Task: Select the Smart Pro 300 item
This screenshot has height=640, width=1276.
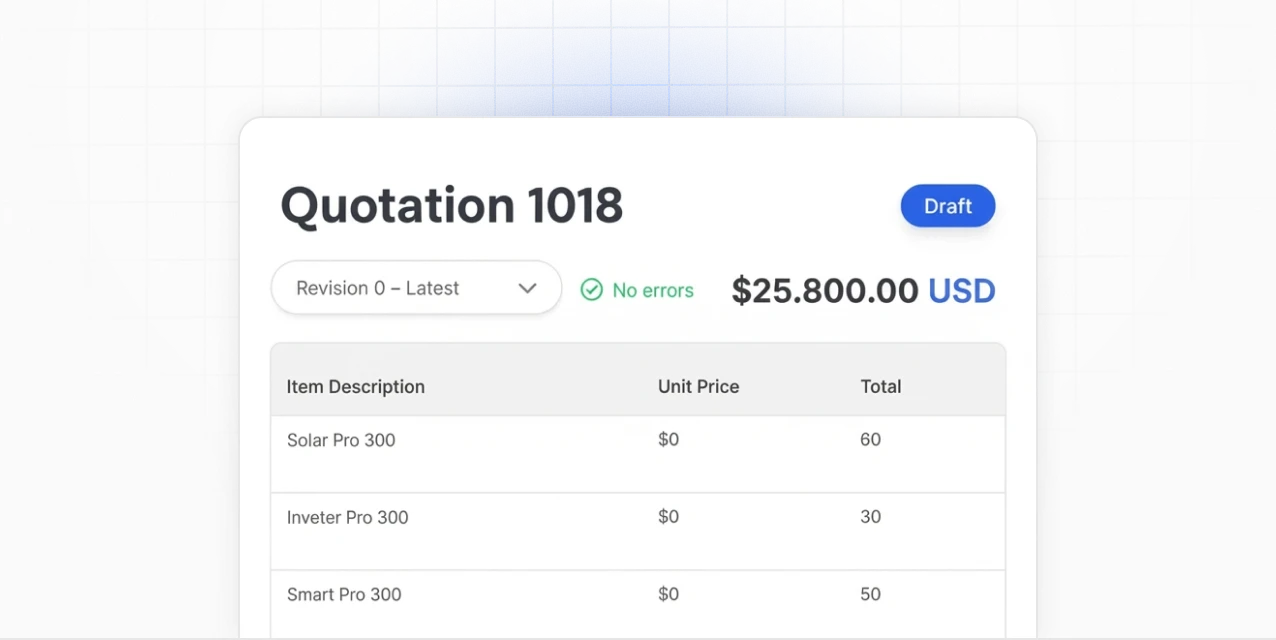Action: pyautogui.click(x=344, y=594)
